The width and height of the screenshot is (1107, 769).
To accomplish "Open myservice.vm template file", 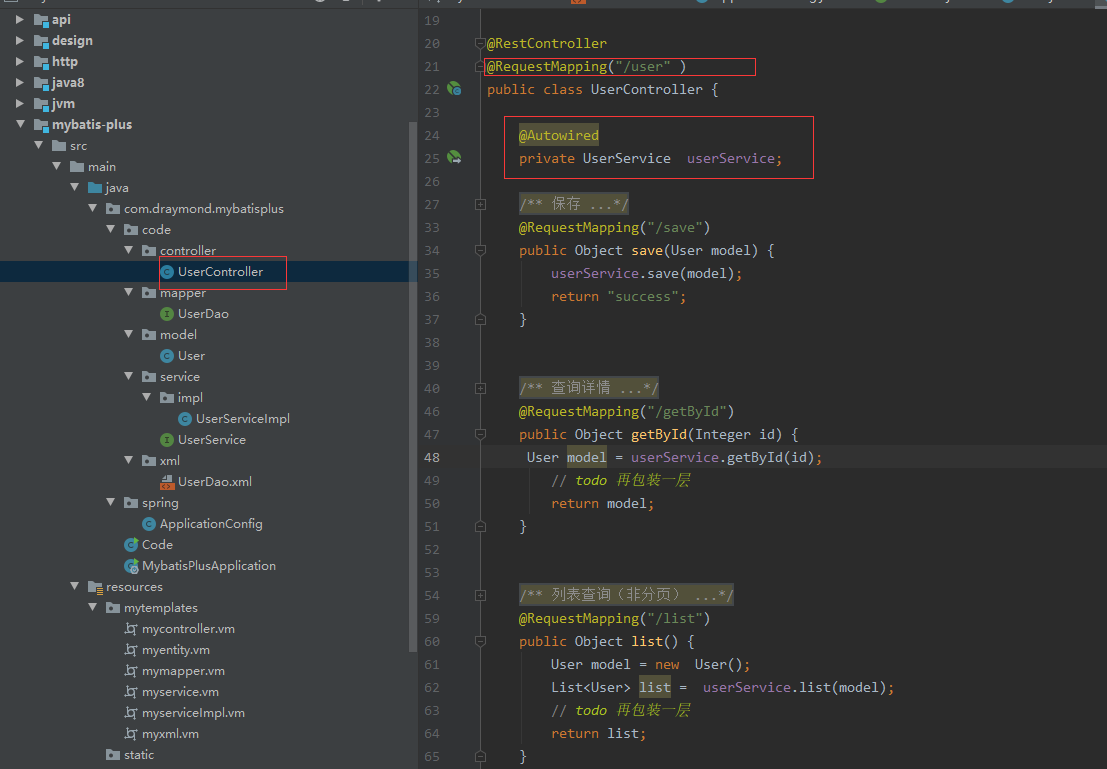I will (180, 692).
